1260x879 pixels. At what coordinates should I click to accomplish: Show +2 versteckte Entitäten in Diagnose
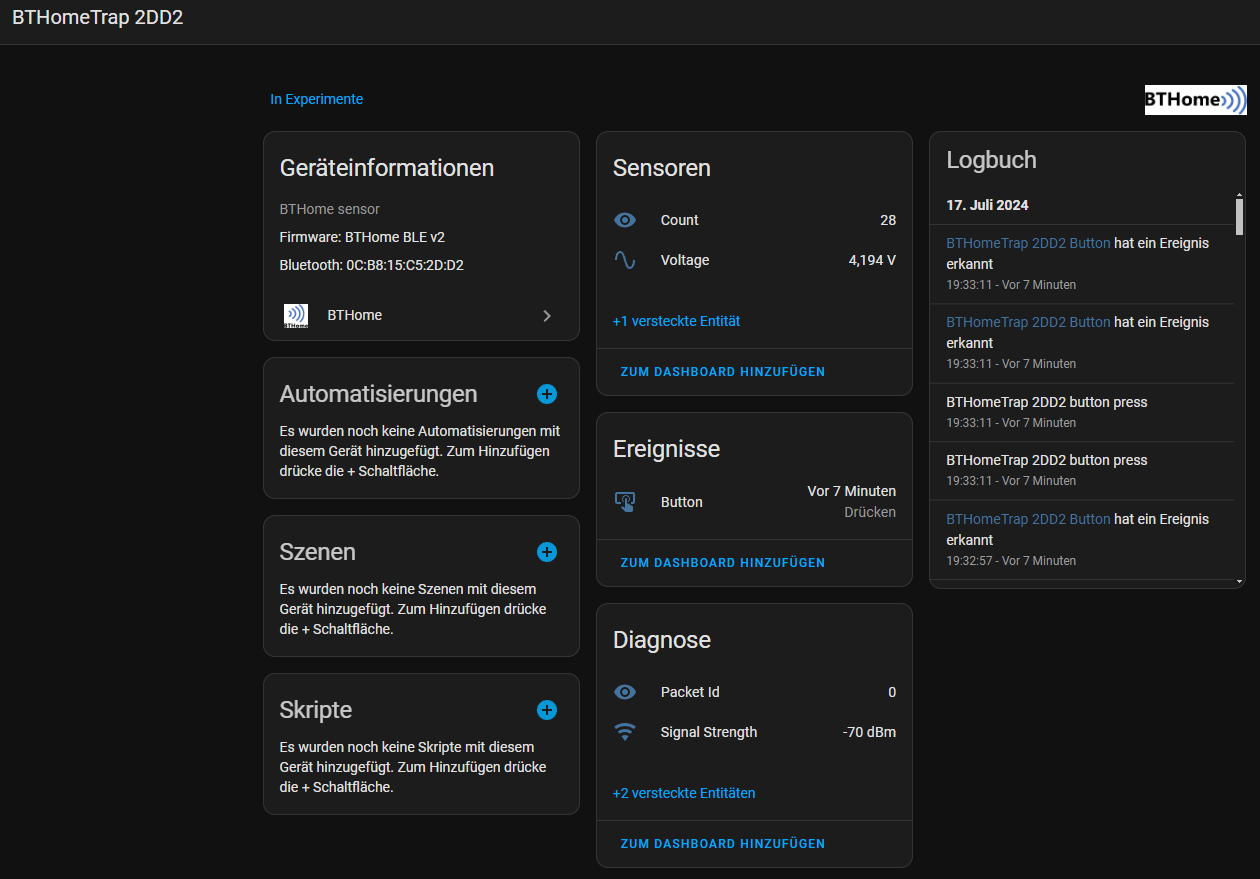pos(684,793)
